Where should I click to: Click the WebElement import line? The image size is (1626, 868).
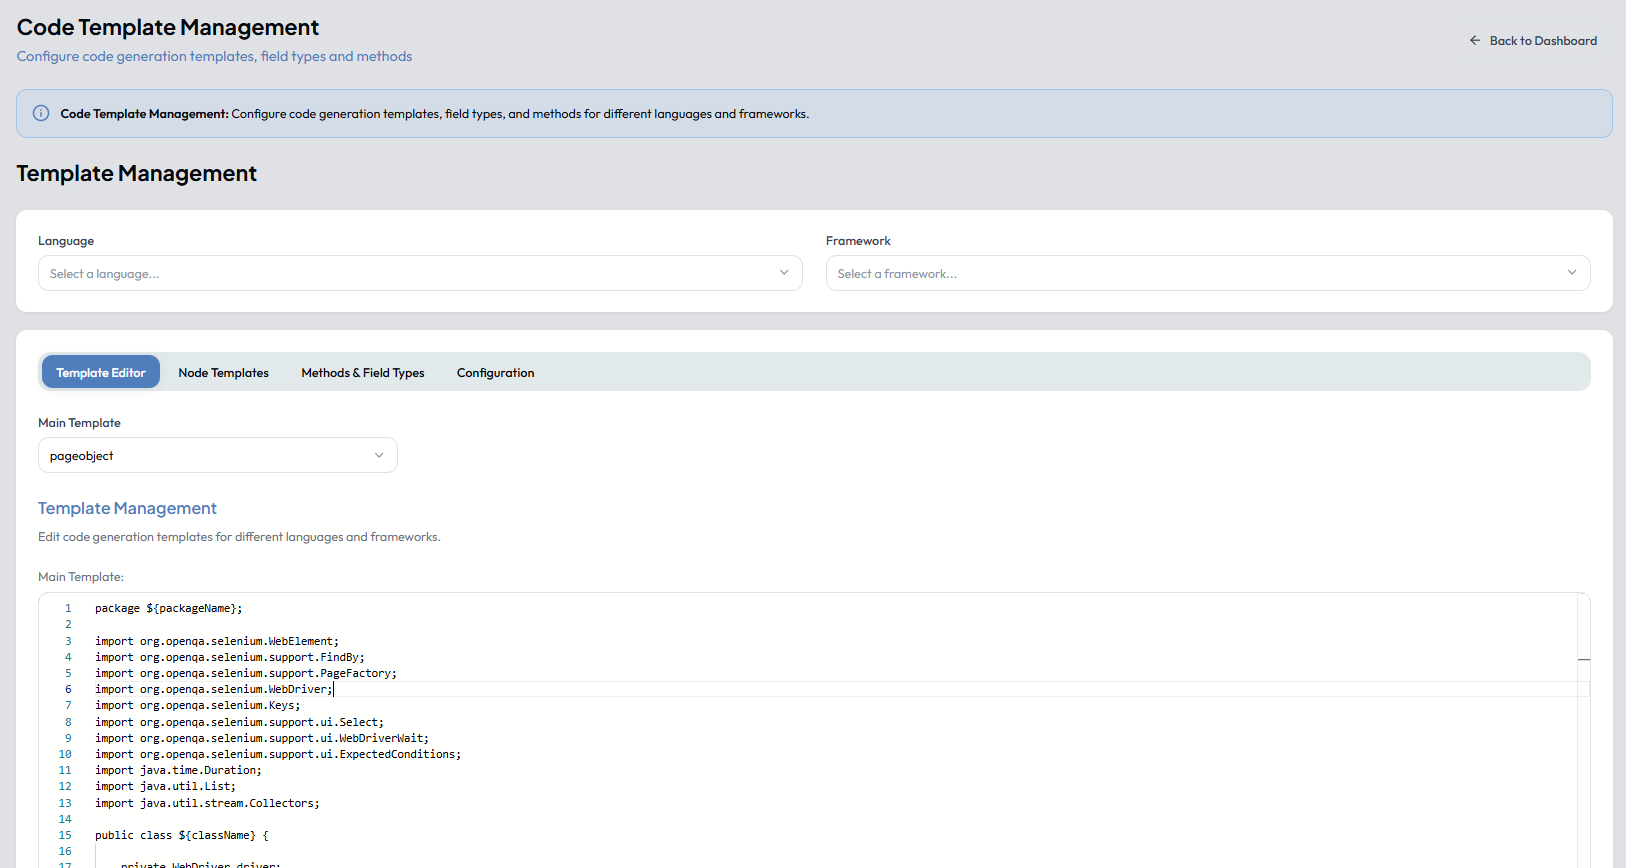[x=217, y=641]
